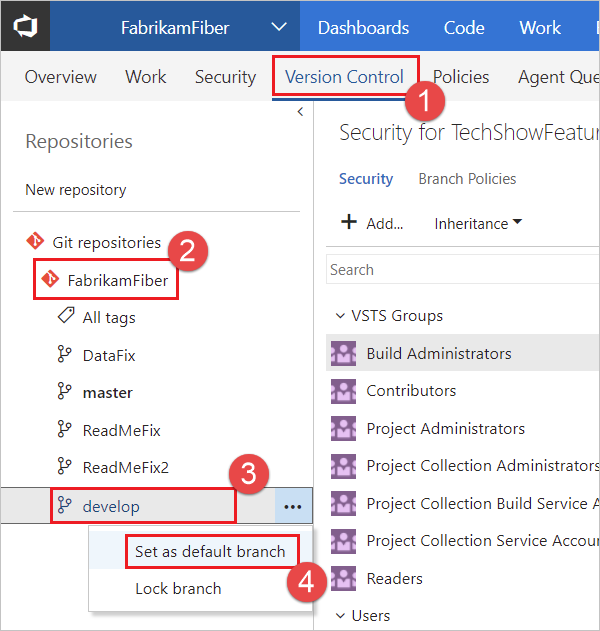Screen dimensions: 600x631
Task: Switch to the Version Control tab
Action: 344,77
